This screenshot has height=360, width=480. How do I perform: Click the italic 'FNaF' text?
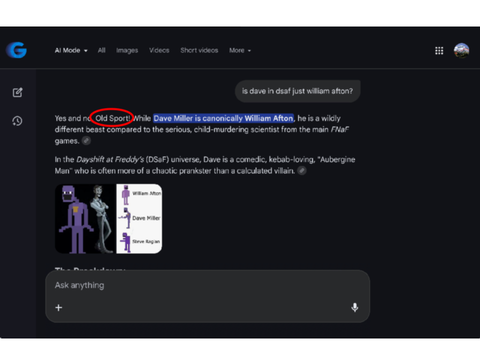339,129
